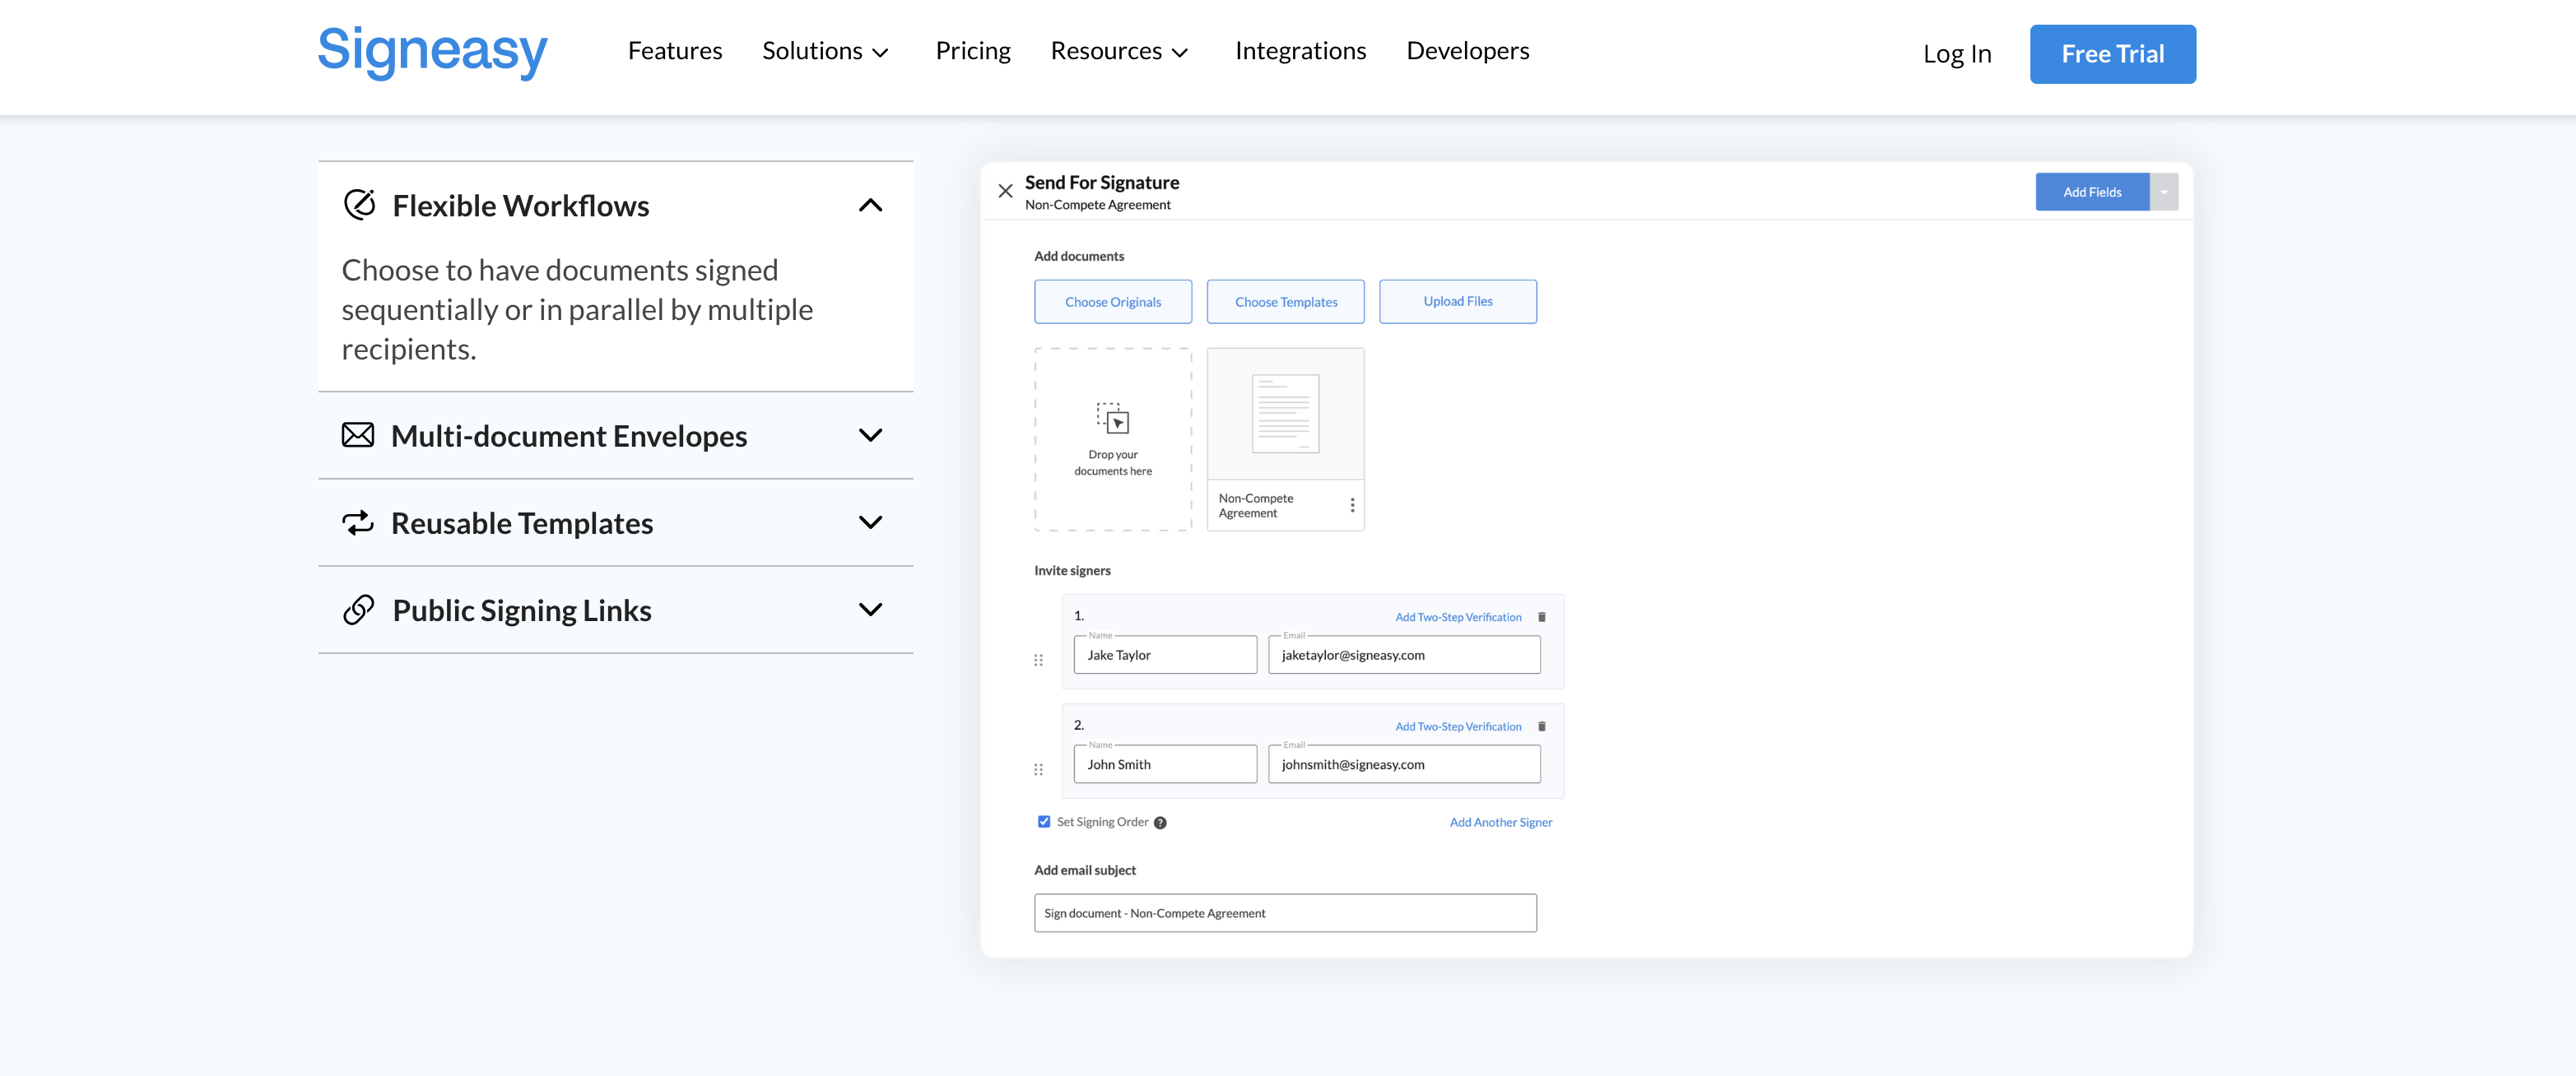Click drag handle beside John Smith row

point(1038,770)
